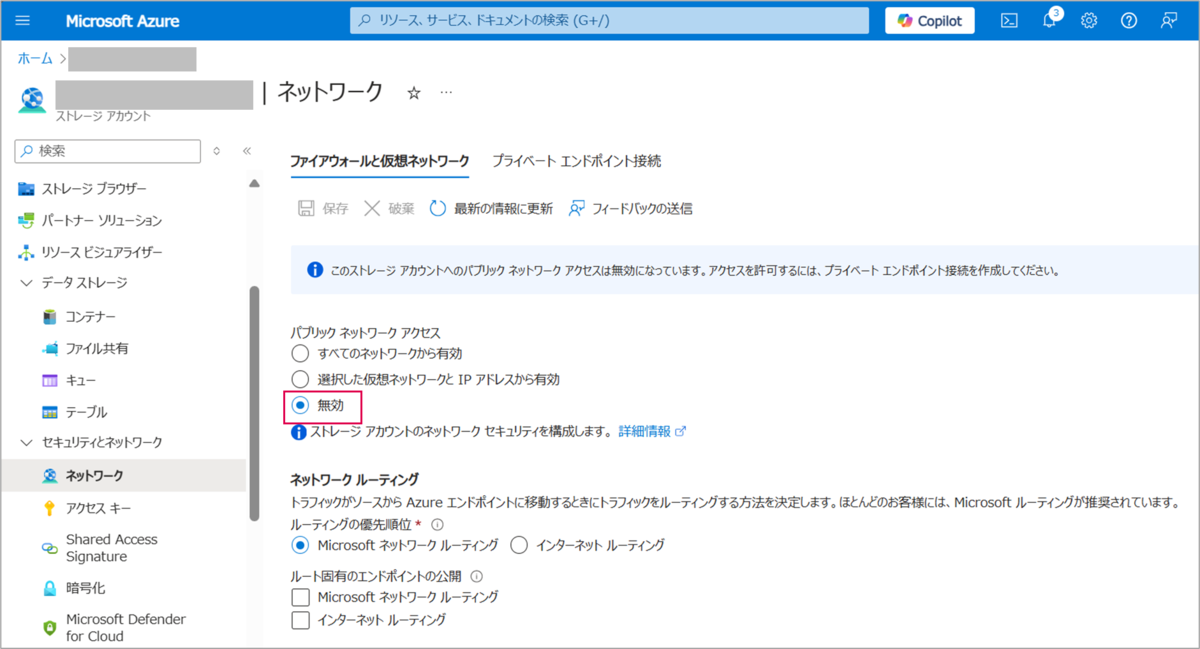The image size is (1200, 649).
Task: Click the リソース ビジュアライザー icon
Action: 26,252
